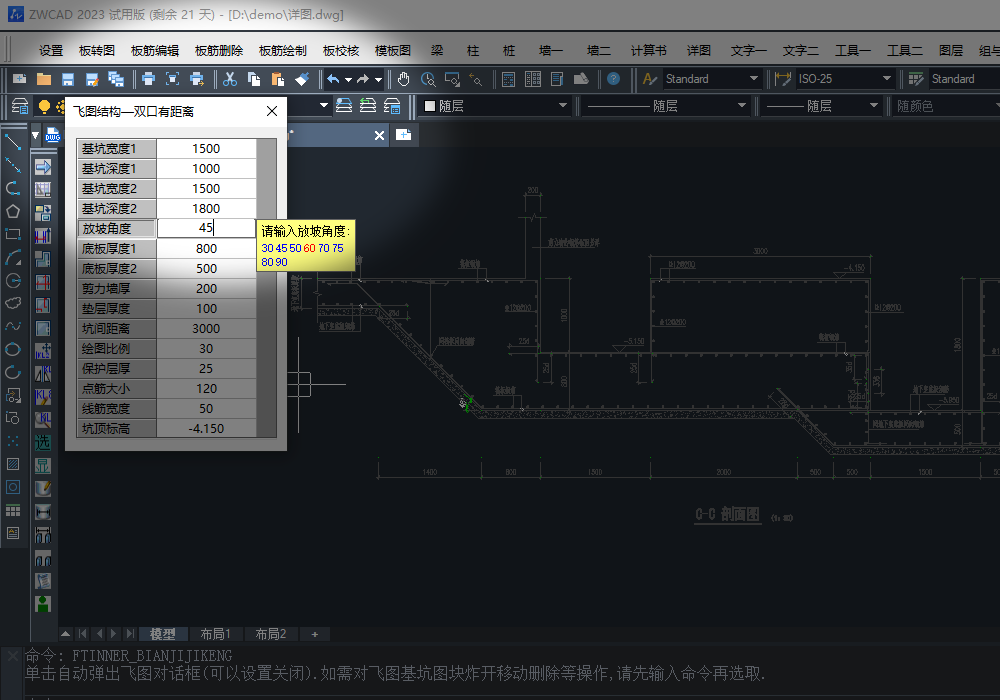Screen dimensions: 1000x700
Task: Redo the last undone action
Action: pos(363,79)
